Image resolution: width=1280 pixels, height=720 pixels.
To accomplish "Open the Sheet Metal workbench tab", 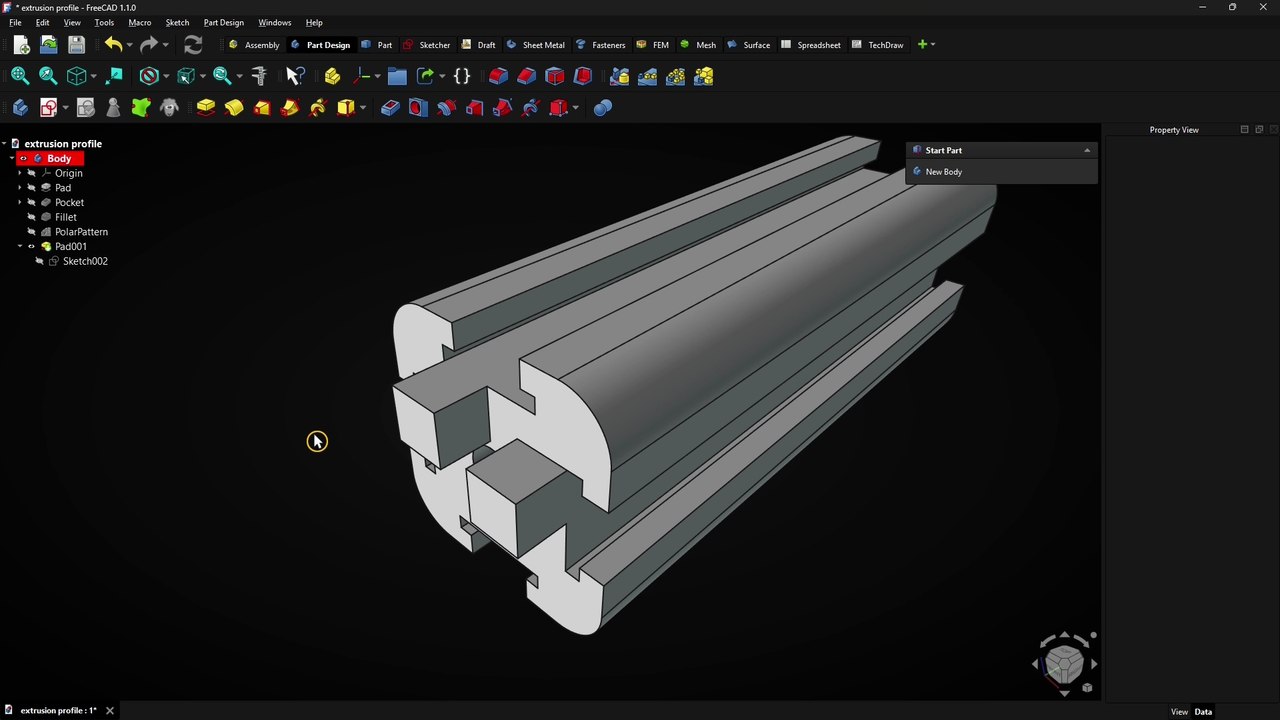I will pyautogui.click(x=536, y=45).
